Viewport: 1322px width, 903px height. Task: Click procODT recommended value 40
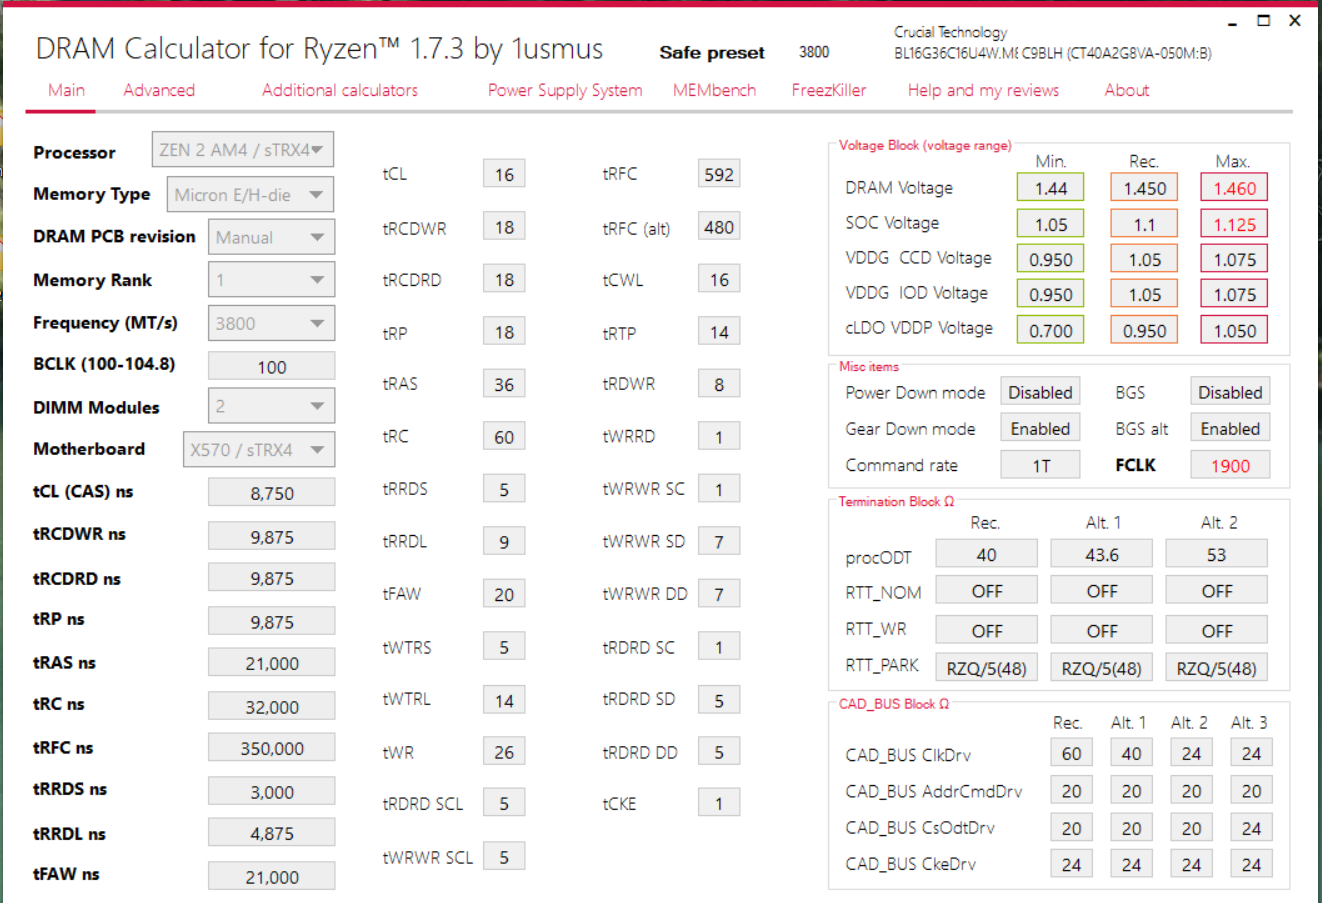pyautogui.click(x=986, y=554)
